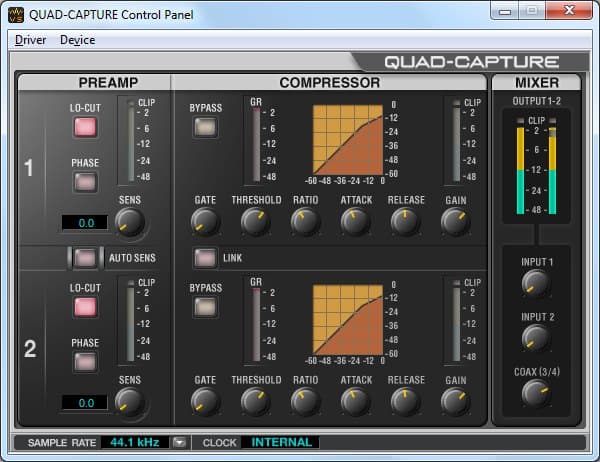The image size is (600, 462).
Task: Click channel 2 compressor GAIN knob
Action: (x=455, y=402)
